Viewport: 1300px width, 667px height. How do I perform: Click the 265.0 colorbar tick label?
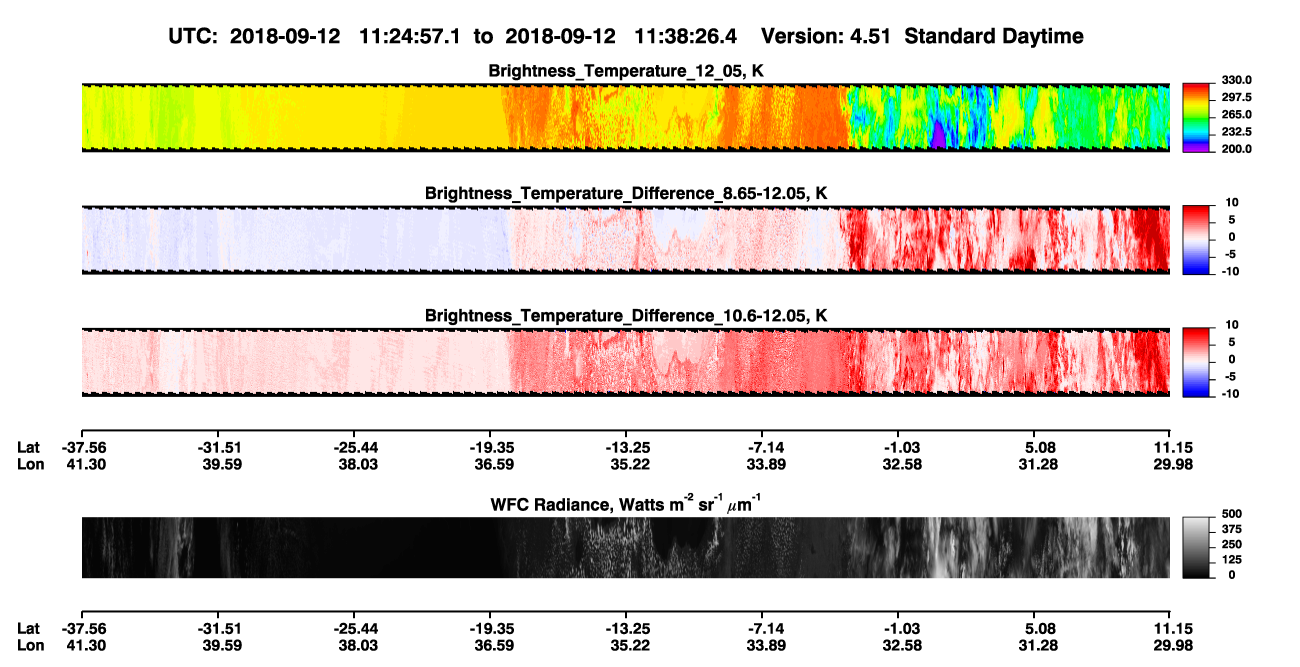pyautogui.click(x=1237, y=115)
